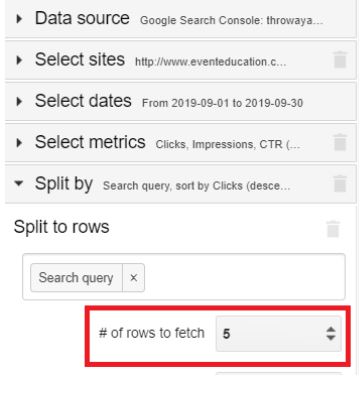Click the Select sites URL summary text
The image size is (364, 395).
coord(210,62)
